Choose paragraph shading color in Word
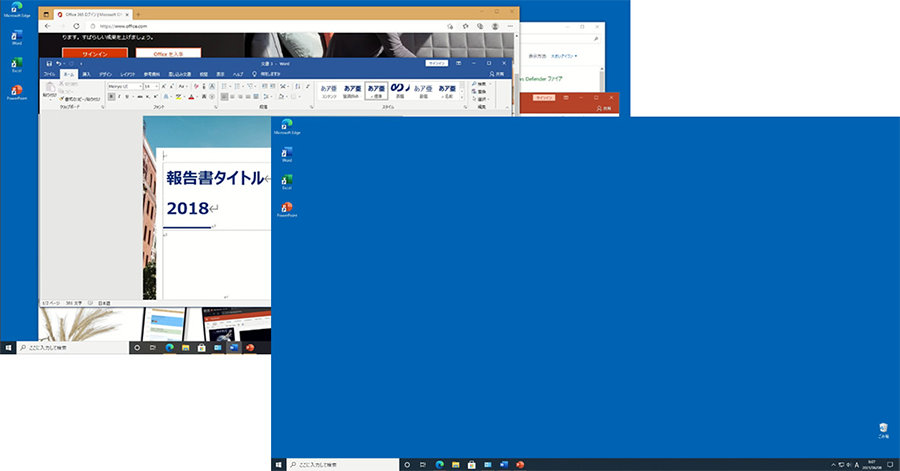Screen dimensions: 900x471 [x=281, y=96]
